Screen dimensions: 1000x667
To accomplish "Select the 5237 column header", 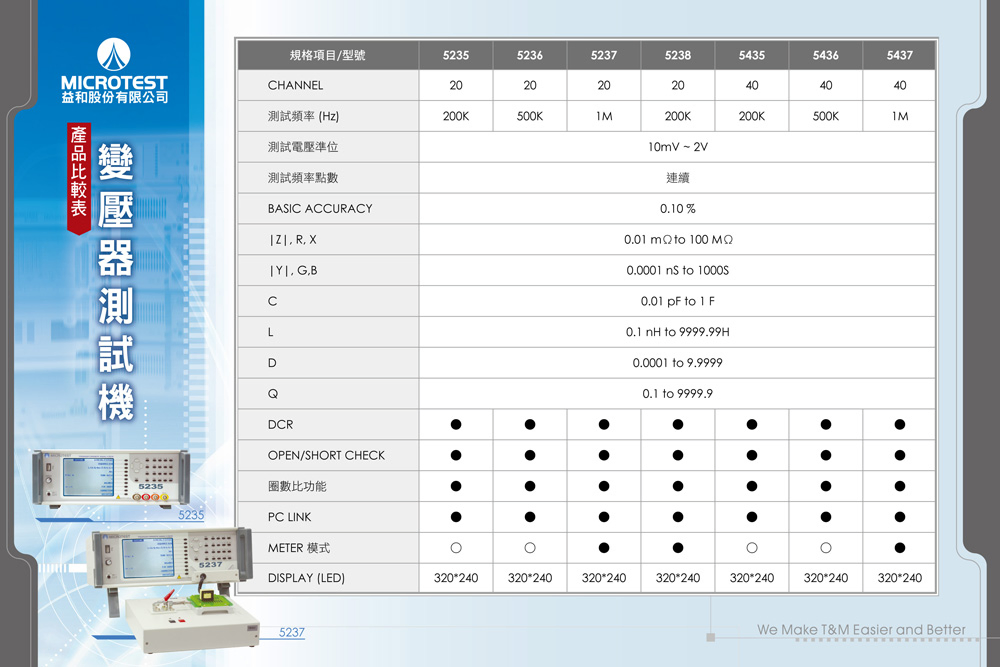I will [x=604, y=55].
